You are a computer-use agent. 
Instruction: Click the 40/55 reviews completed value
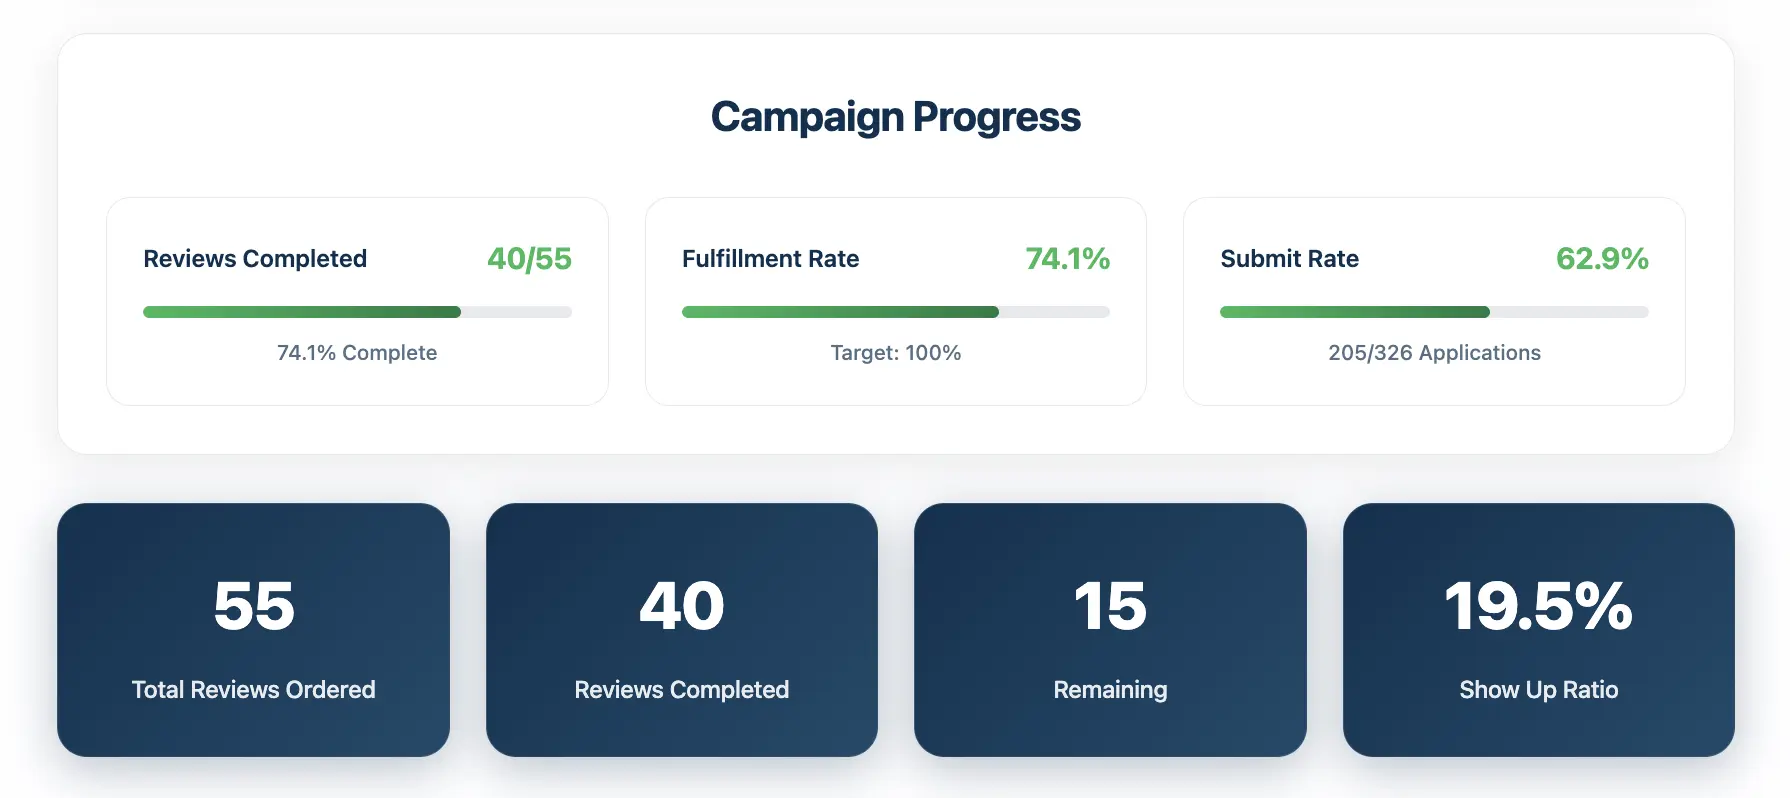pyautogui.click(x=529, y=259)
